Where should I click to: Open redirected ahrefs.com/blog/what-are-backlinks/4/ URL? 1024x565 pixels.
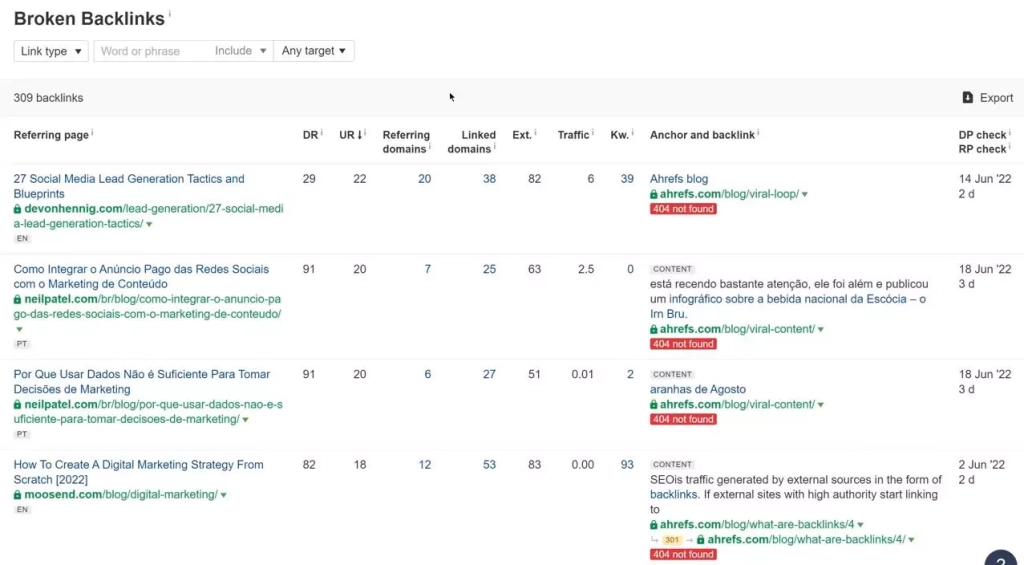[x=807, y=540]
